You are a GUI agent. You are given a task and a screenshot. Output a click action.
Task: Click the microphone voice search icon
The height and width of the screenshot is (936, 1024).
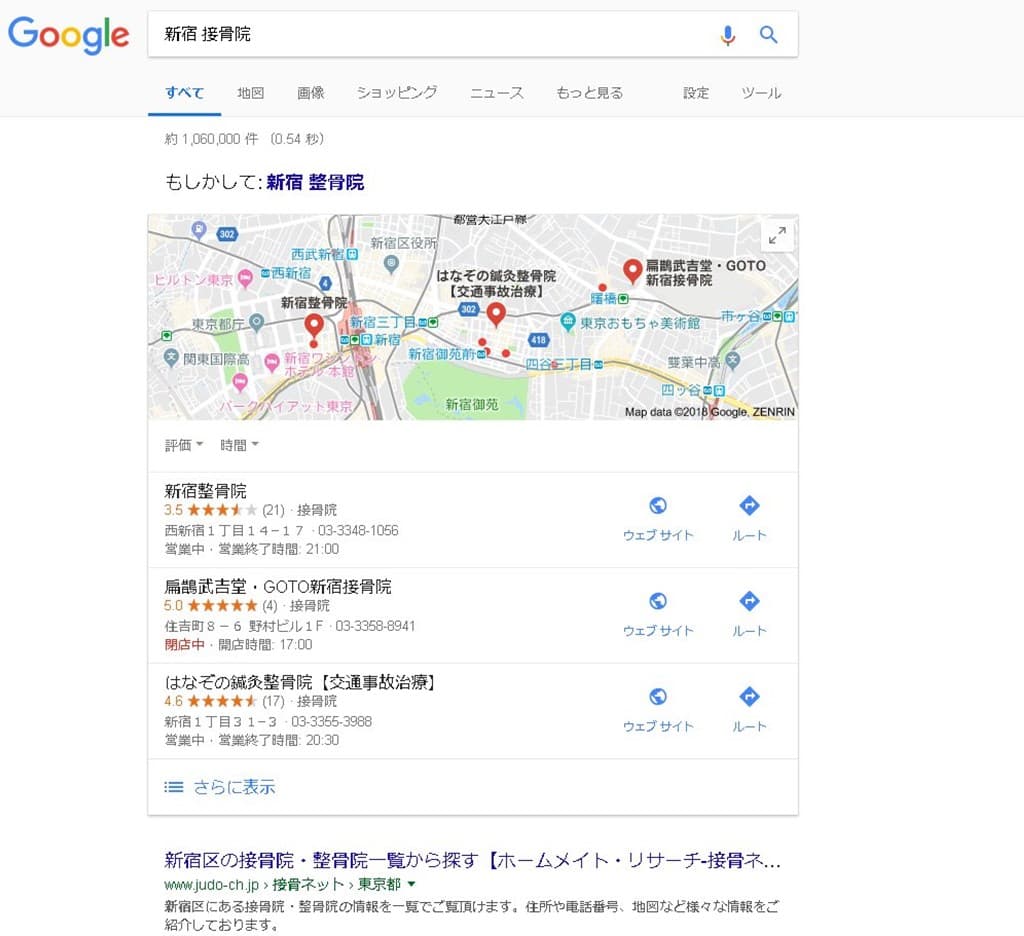pyautogui.click(x=727, y=35)
